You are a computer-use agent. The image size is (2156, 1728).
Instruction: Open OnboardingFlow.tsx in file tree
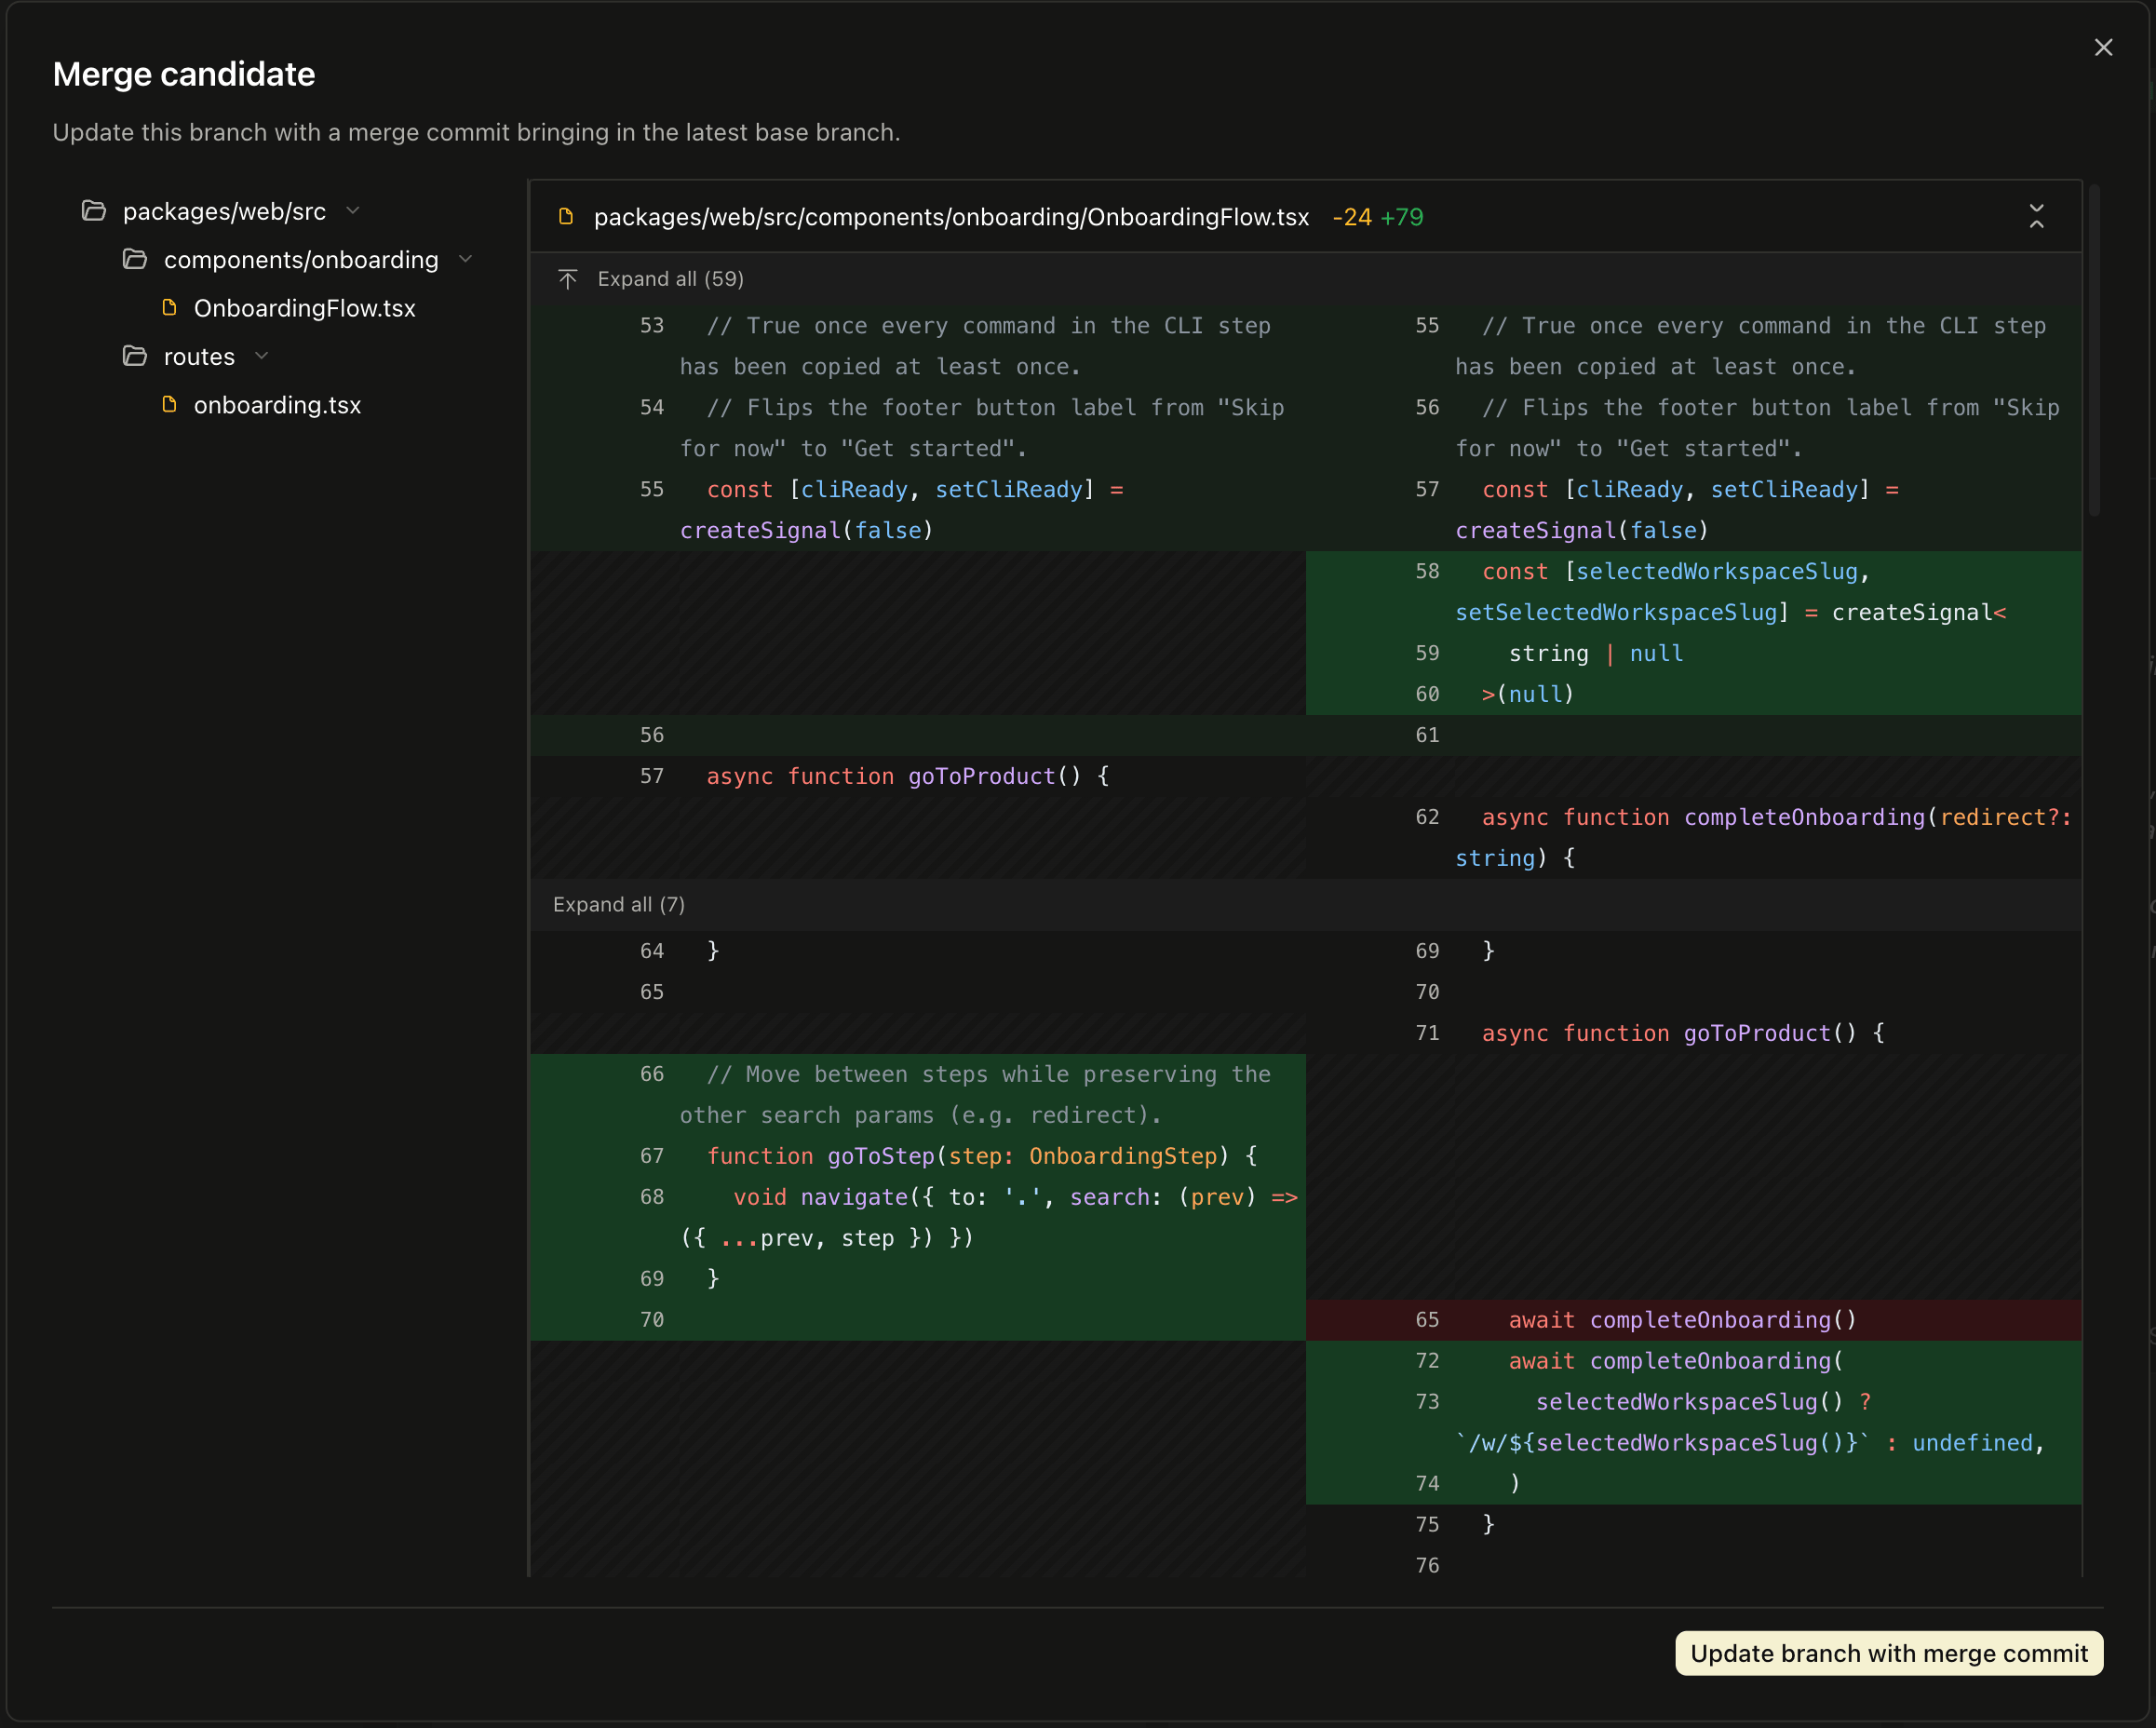tap(304, 308)
